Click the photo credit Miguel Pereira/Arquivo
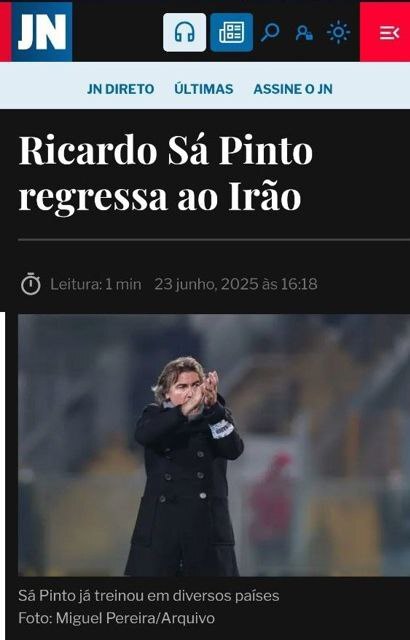The height and width of the screenshot is (640, 410). [x=135, y=618]
